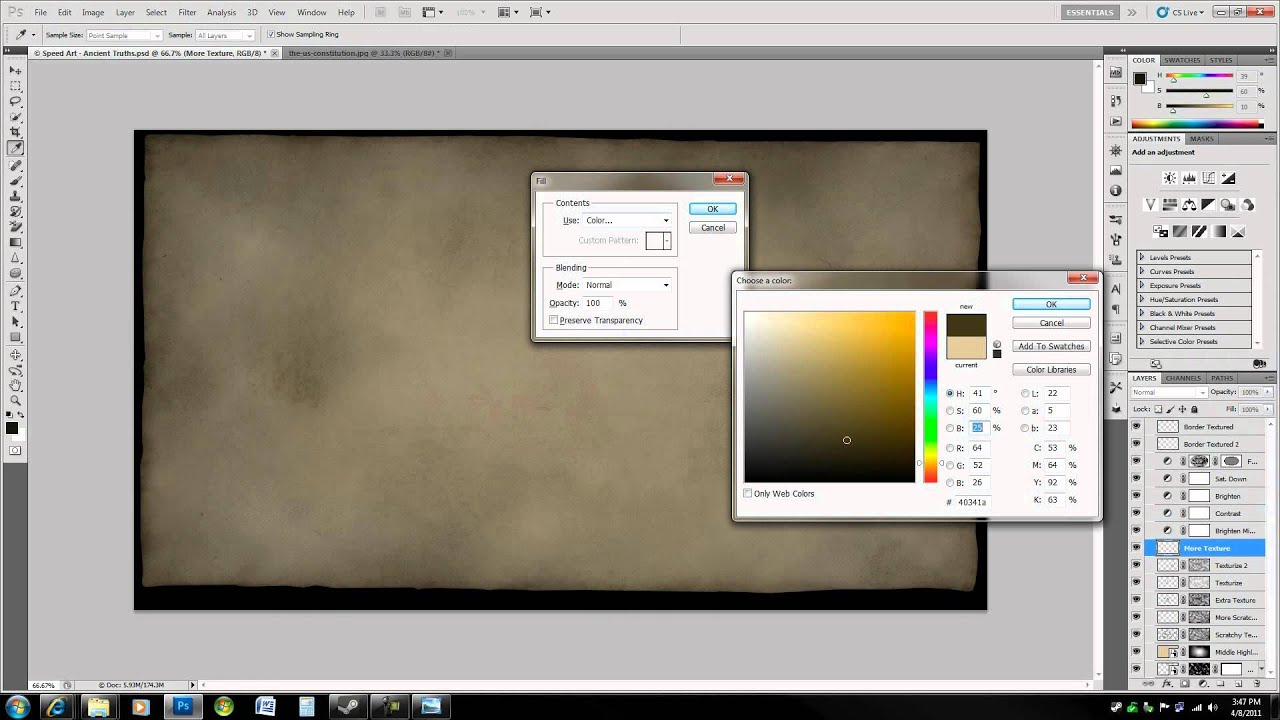Add a Vibrance adjustment
The height and width of the screenshot is (720, 1280).
[1151, 205]
